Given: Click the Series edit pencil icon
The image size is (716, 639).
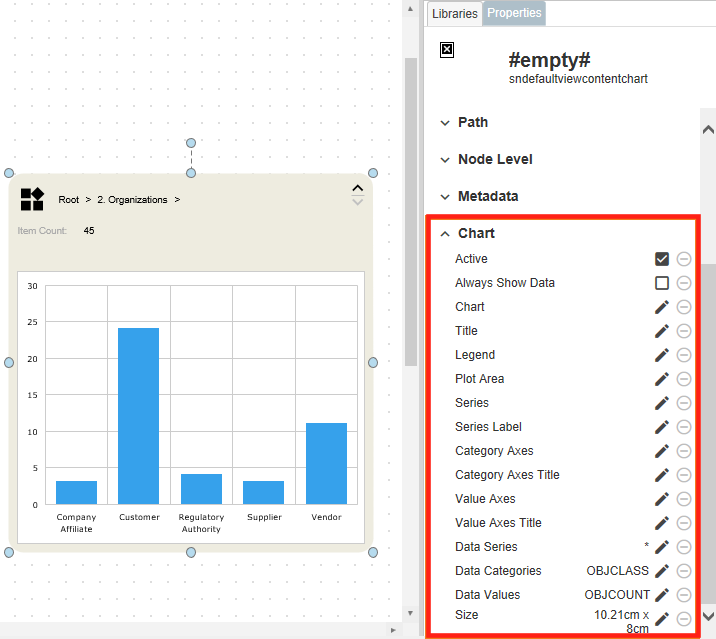Looking at the screenshot, I should pyautogui.click(x=661, y=403).
